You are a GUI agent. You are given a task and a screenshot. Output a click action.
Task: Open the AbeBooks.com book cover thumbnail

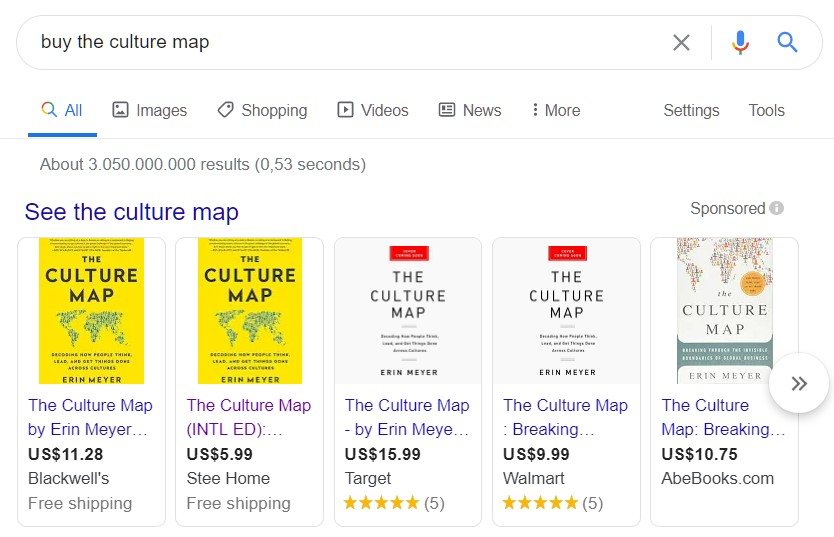point(724,311)
